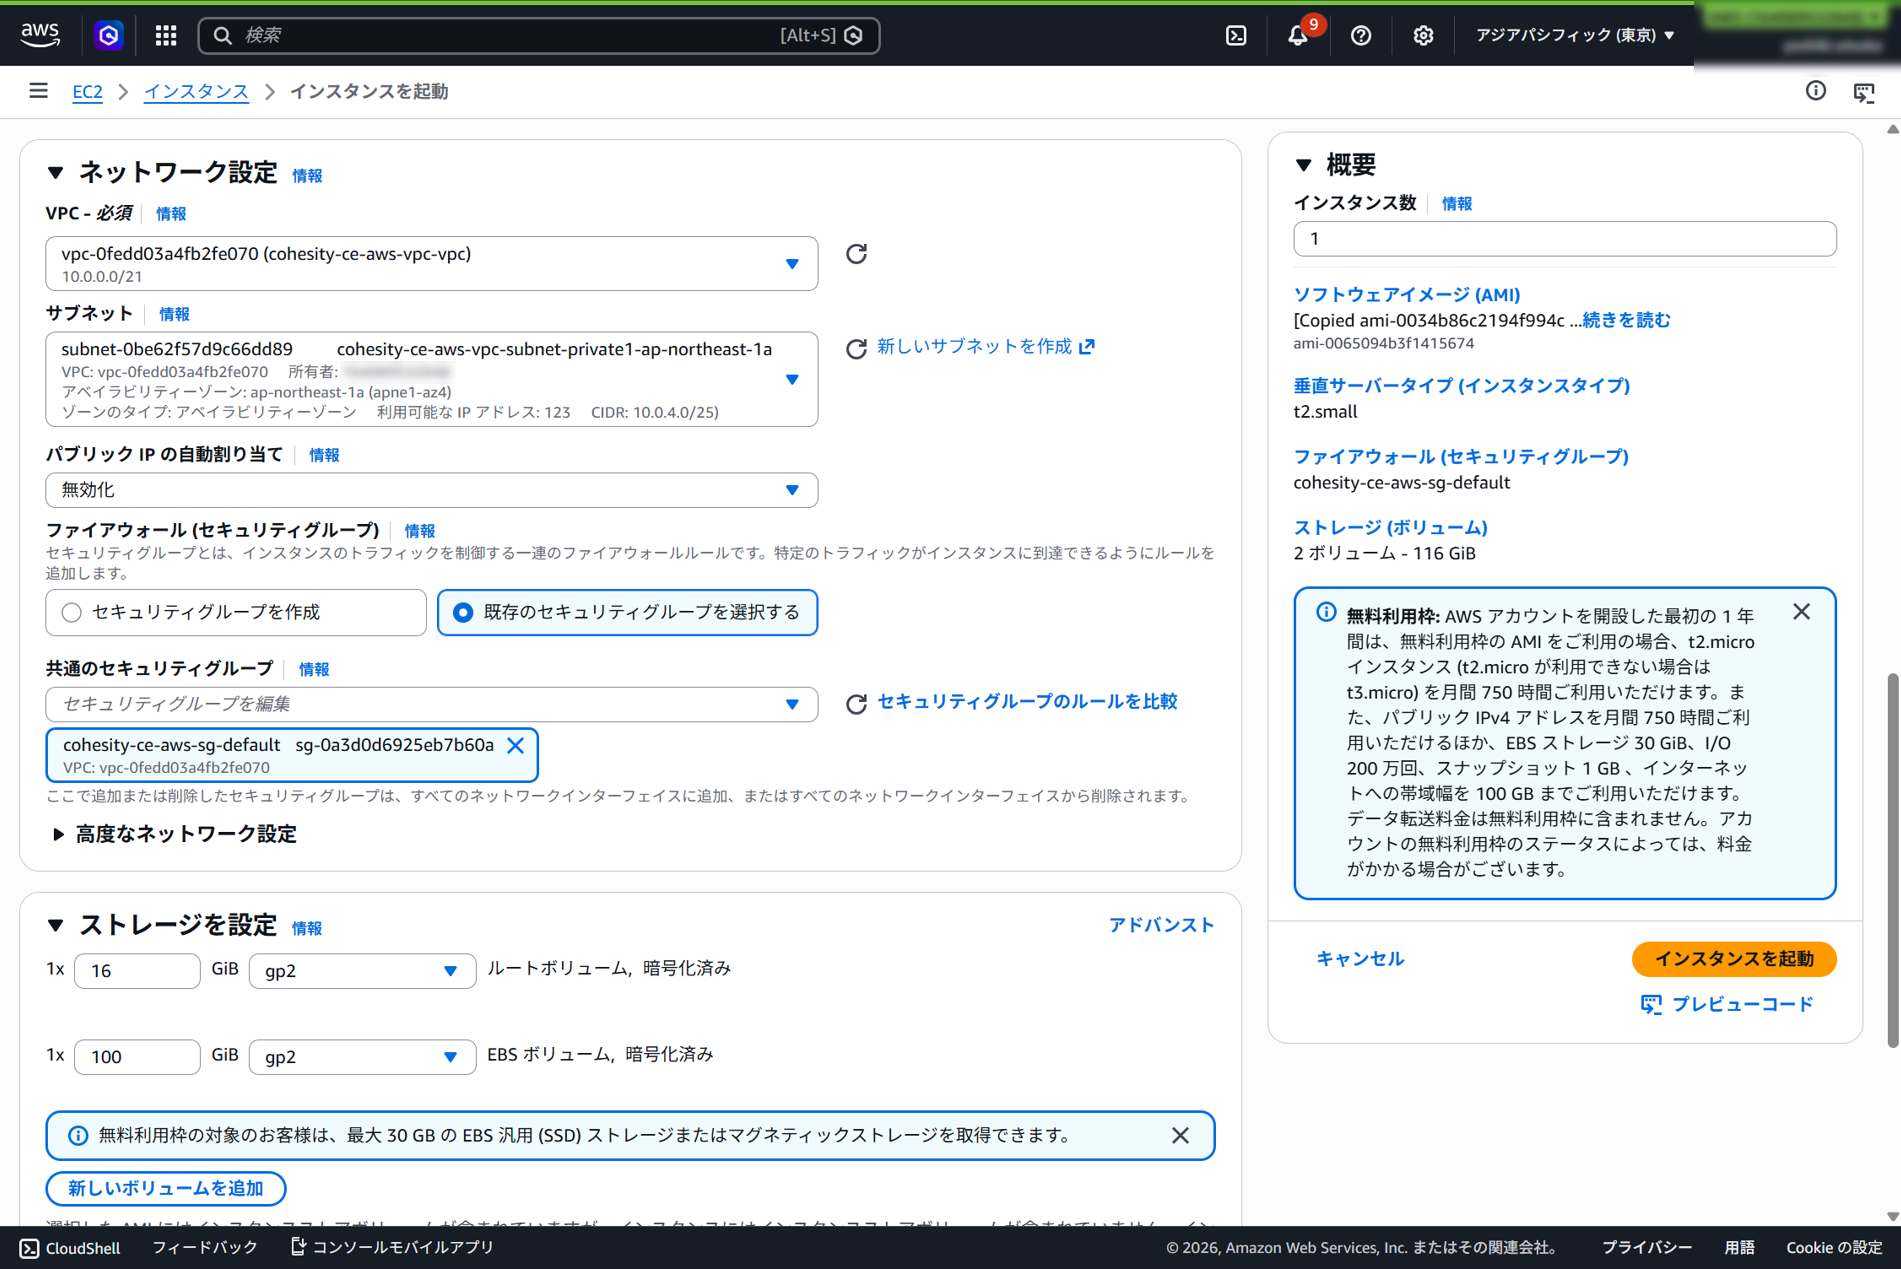Image resolution: width=1901 pixels, height=1269 pixels.
Task: Click the instance count input field
Action: pyautogui.click(x=1564, y=239)
